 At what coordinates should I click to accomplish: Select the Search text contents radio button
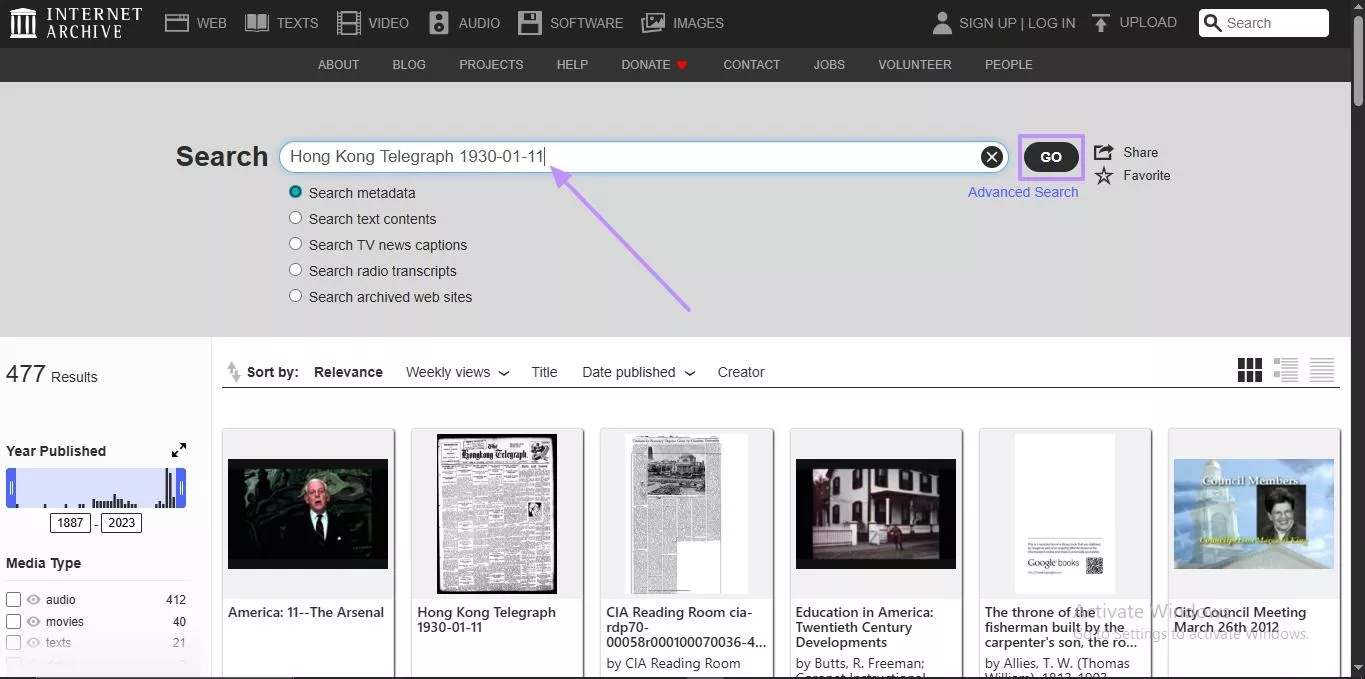click(295, 217)
